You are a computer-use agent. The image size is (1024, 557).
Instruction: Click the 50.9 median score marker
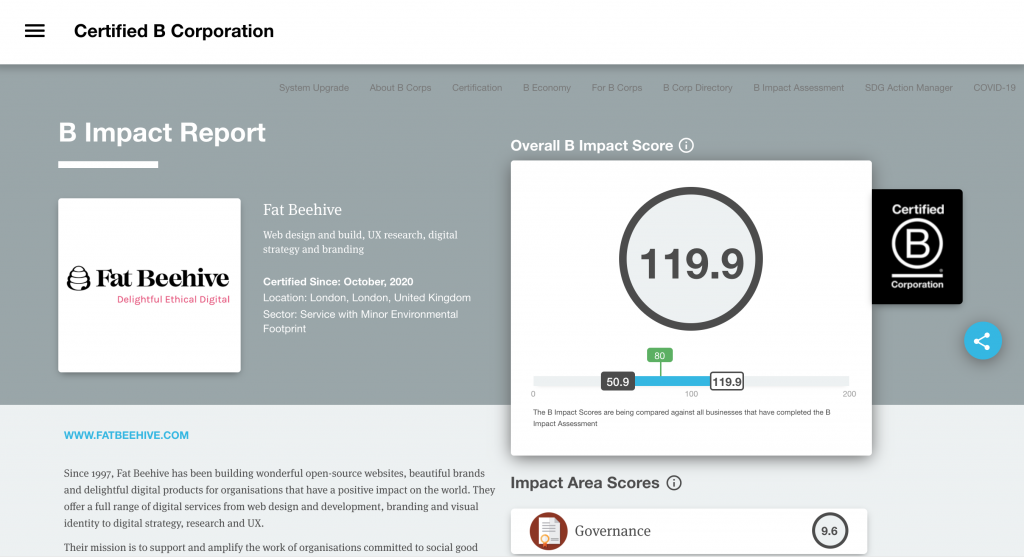point(617,381)
